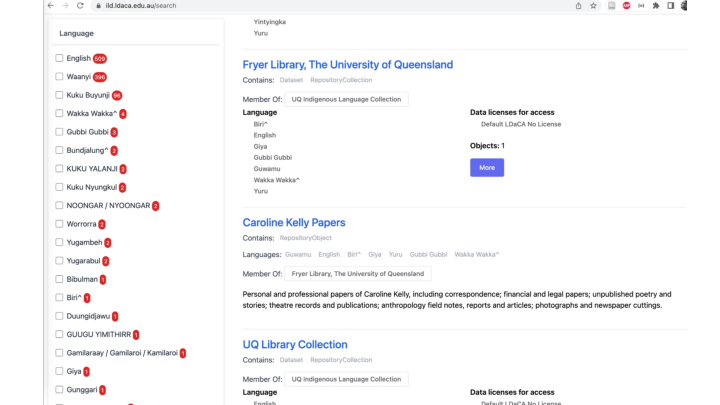
Task: Check the Bibulman filter
Action: [x=59, y=279]
